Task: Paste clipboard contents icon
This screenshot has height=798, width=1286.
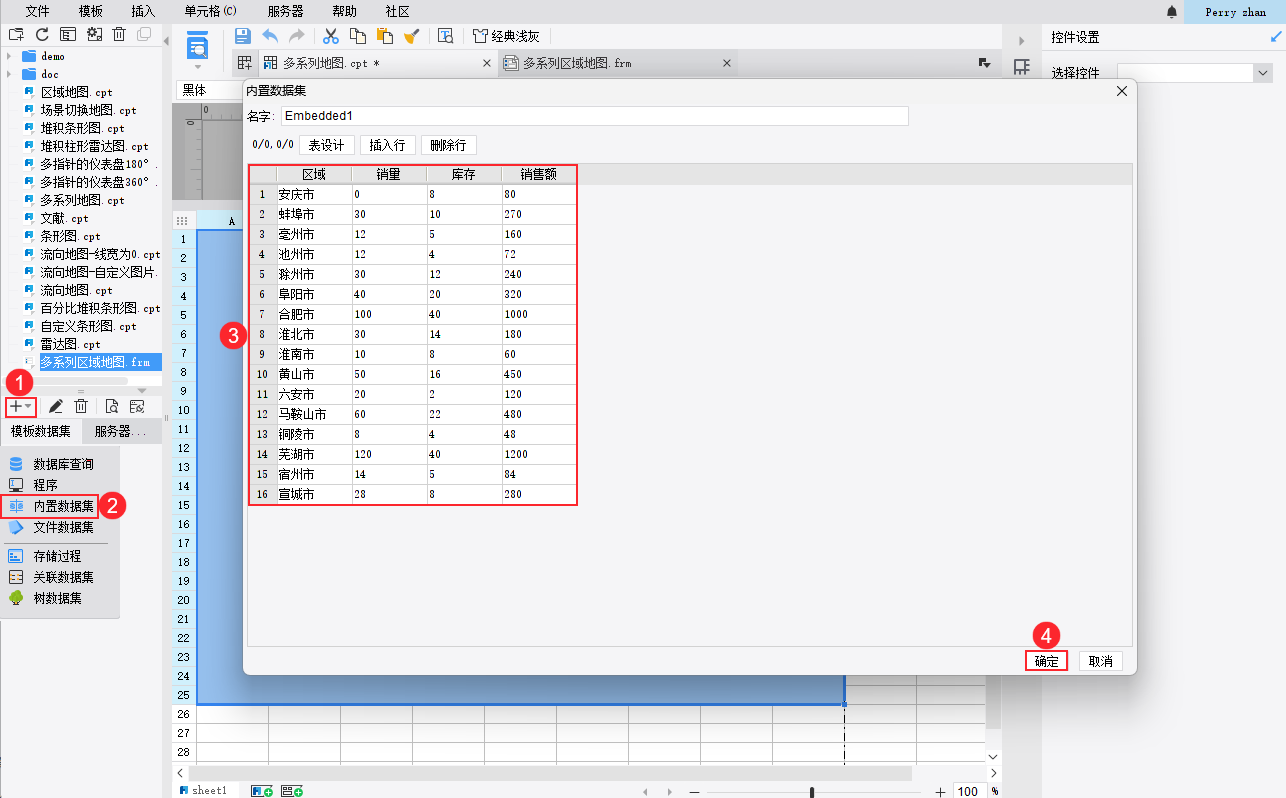Action: 385,36
